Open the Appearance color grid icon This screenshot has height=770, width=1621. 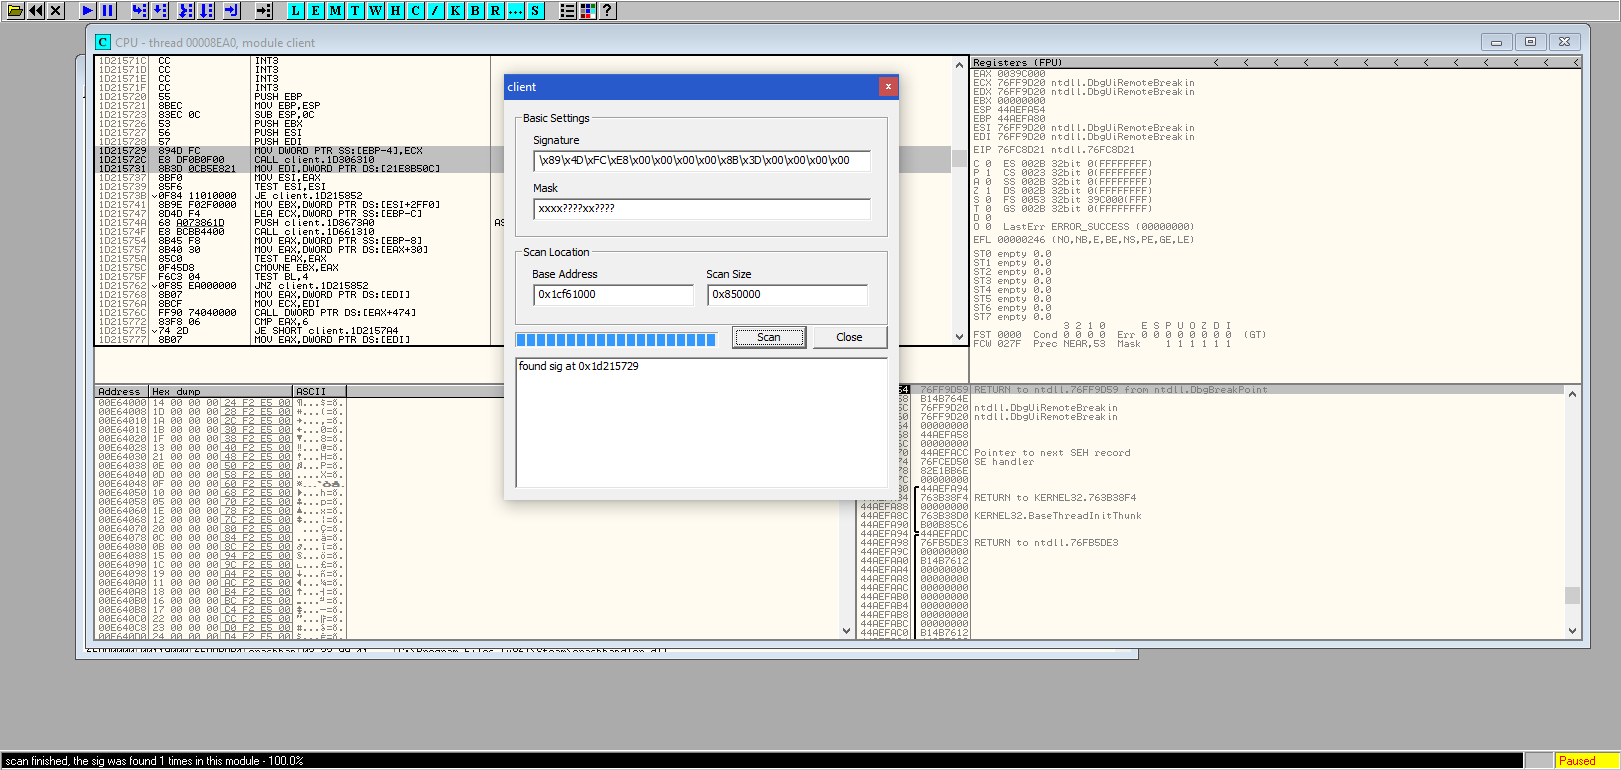click(x=588, y=11)
